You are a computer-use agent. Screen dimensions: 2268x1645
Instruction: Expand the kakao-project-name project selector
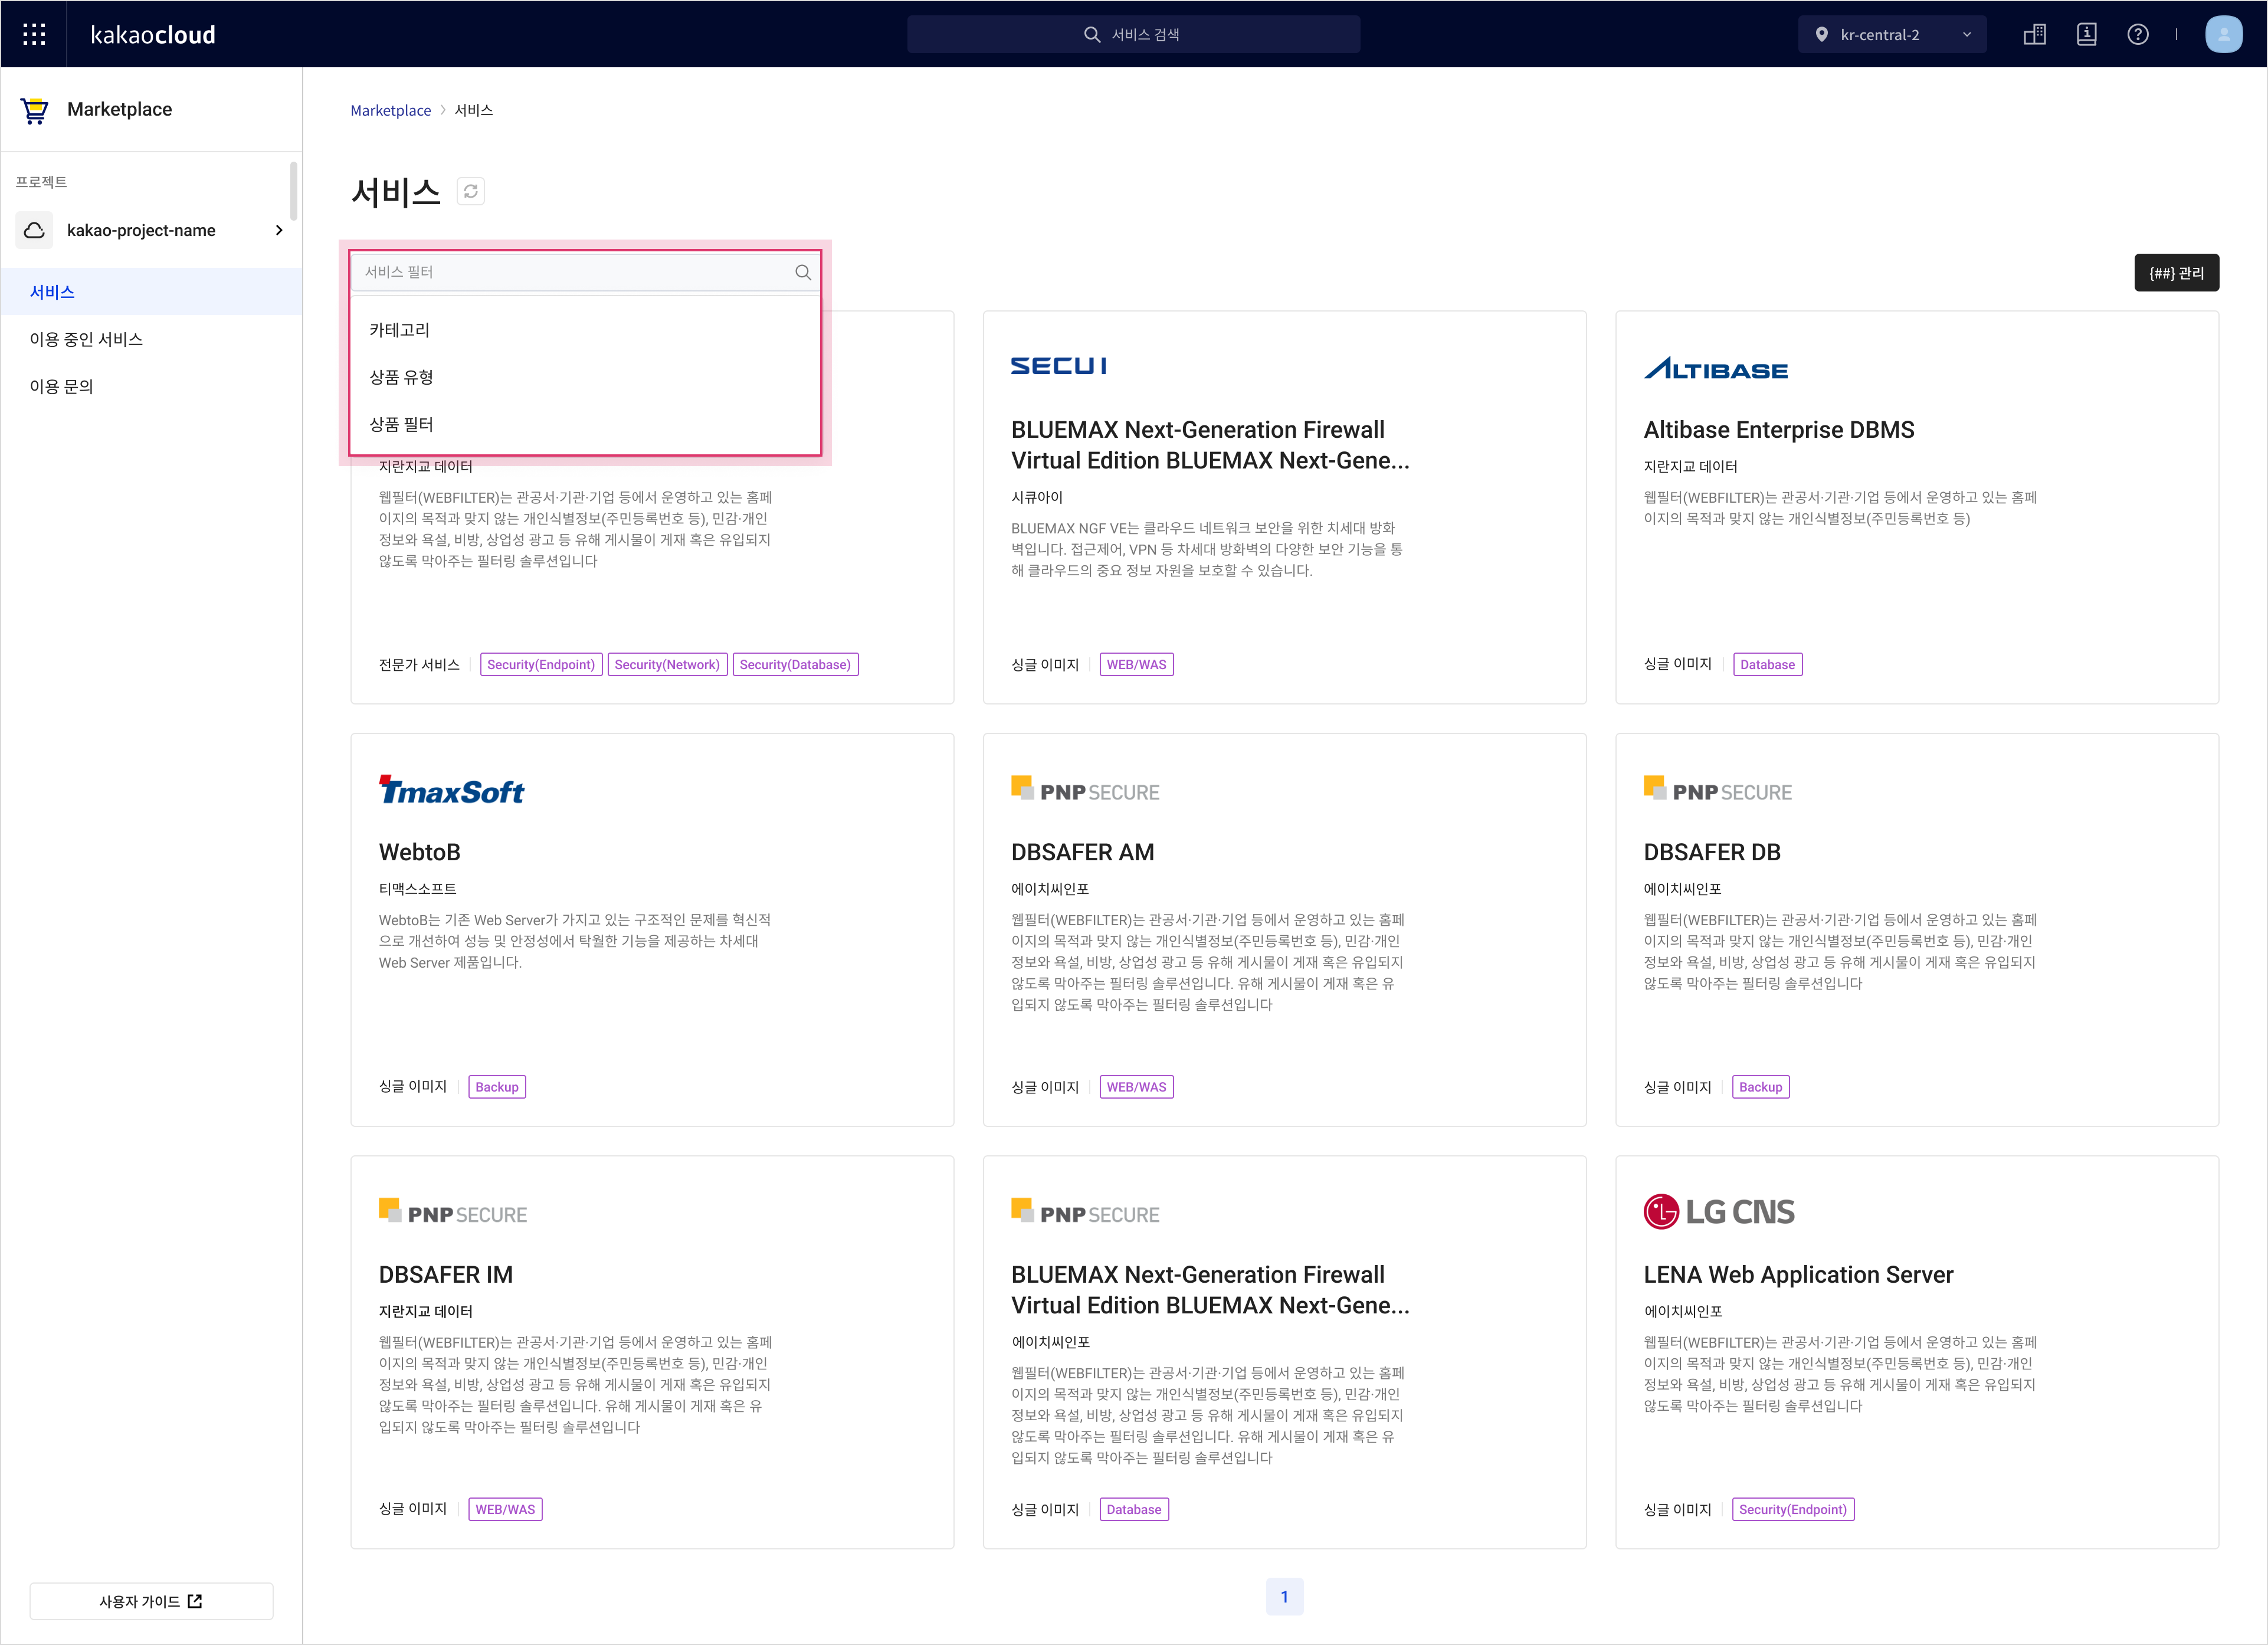pyautogui.click(x=151, y=230)
